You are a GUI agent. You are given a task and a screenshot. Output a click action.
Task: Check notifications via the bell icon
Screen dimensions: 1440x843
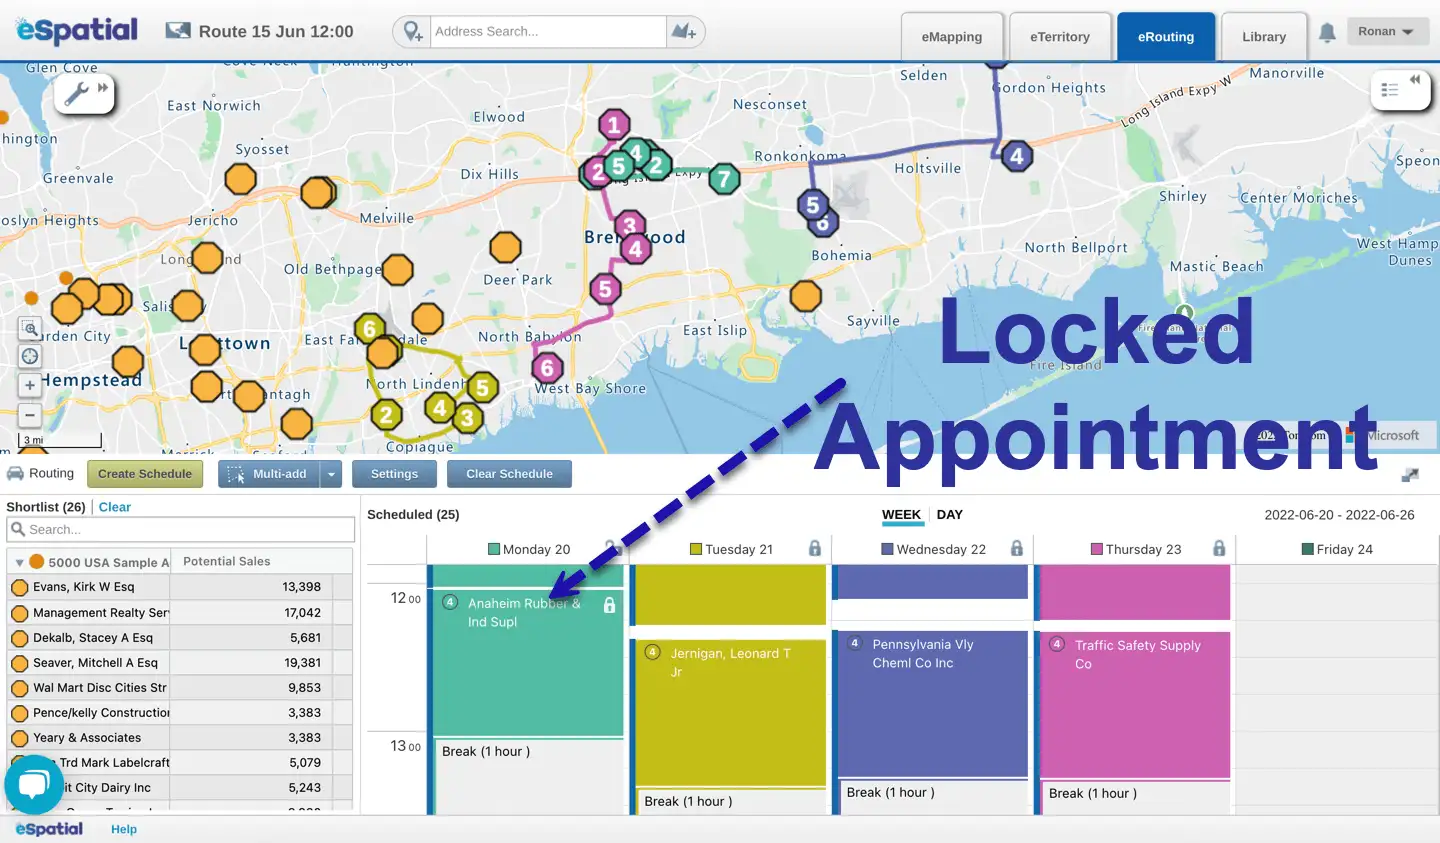(x=1327, y=32)
